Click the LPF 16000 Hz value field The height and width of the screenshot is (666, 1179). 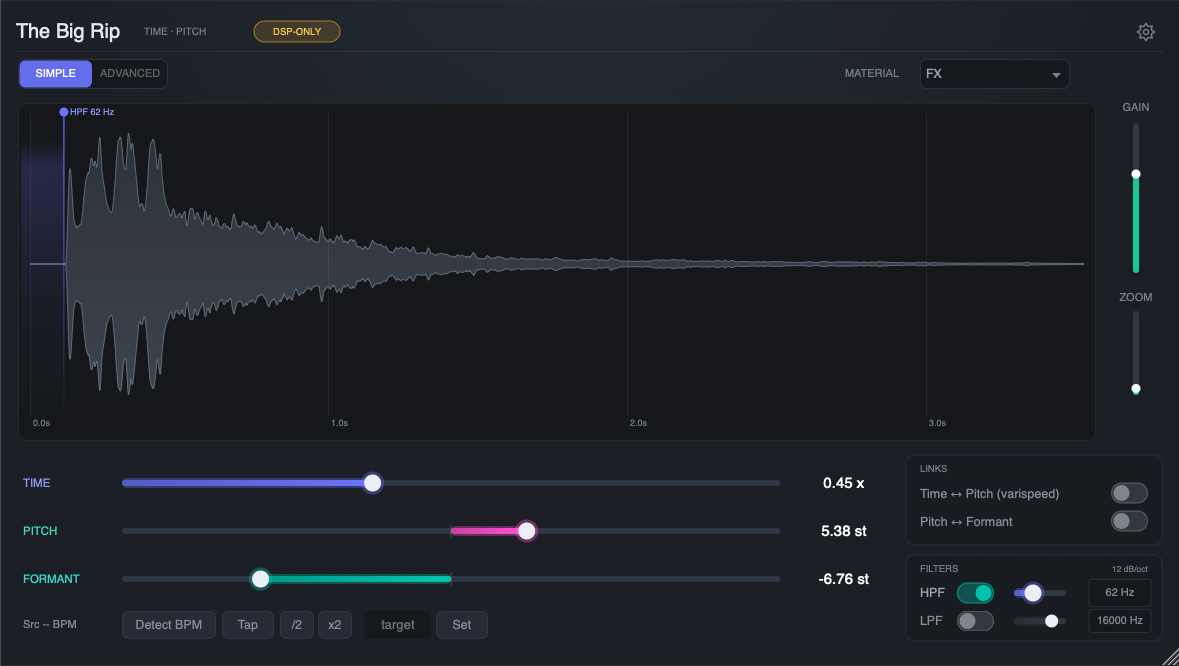1120,620
